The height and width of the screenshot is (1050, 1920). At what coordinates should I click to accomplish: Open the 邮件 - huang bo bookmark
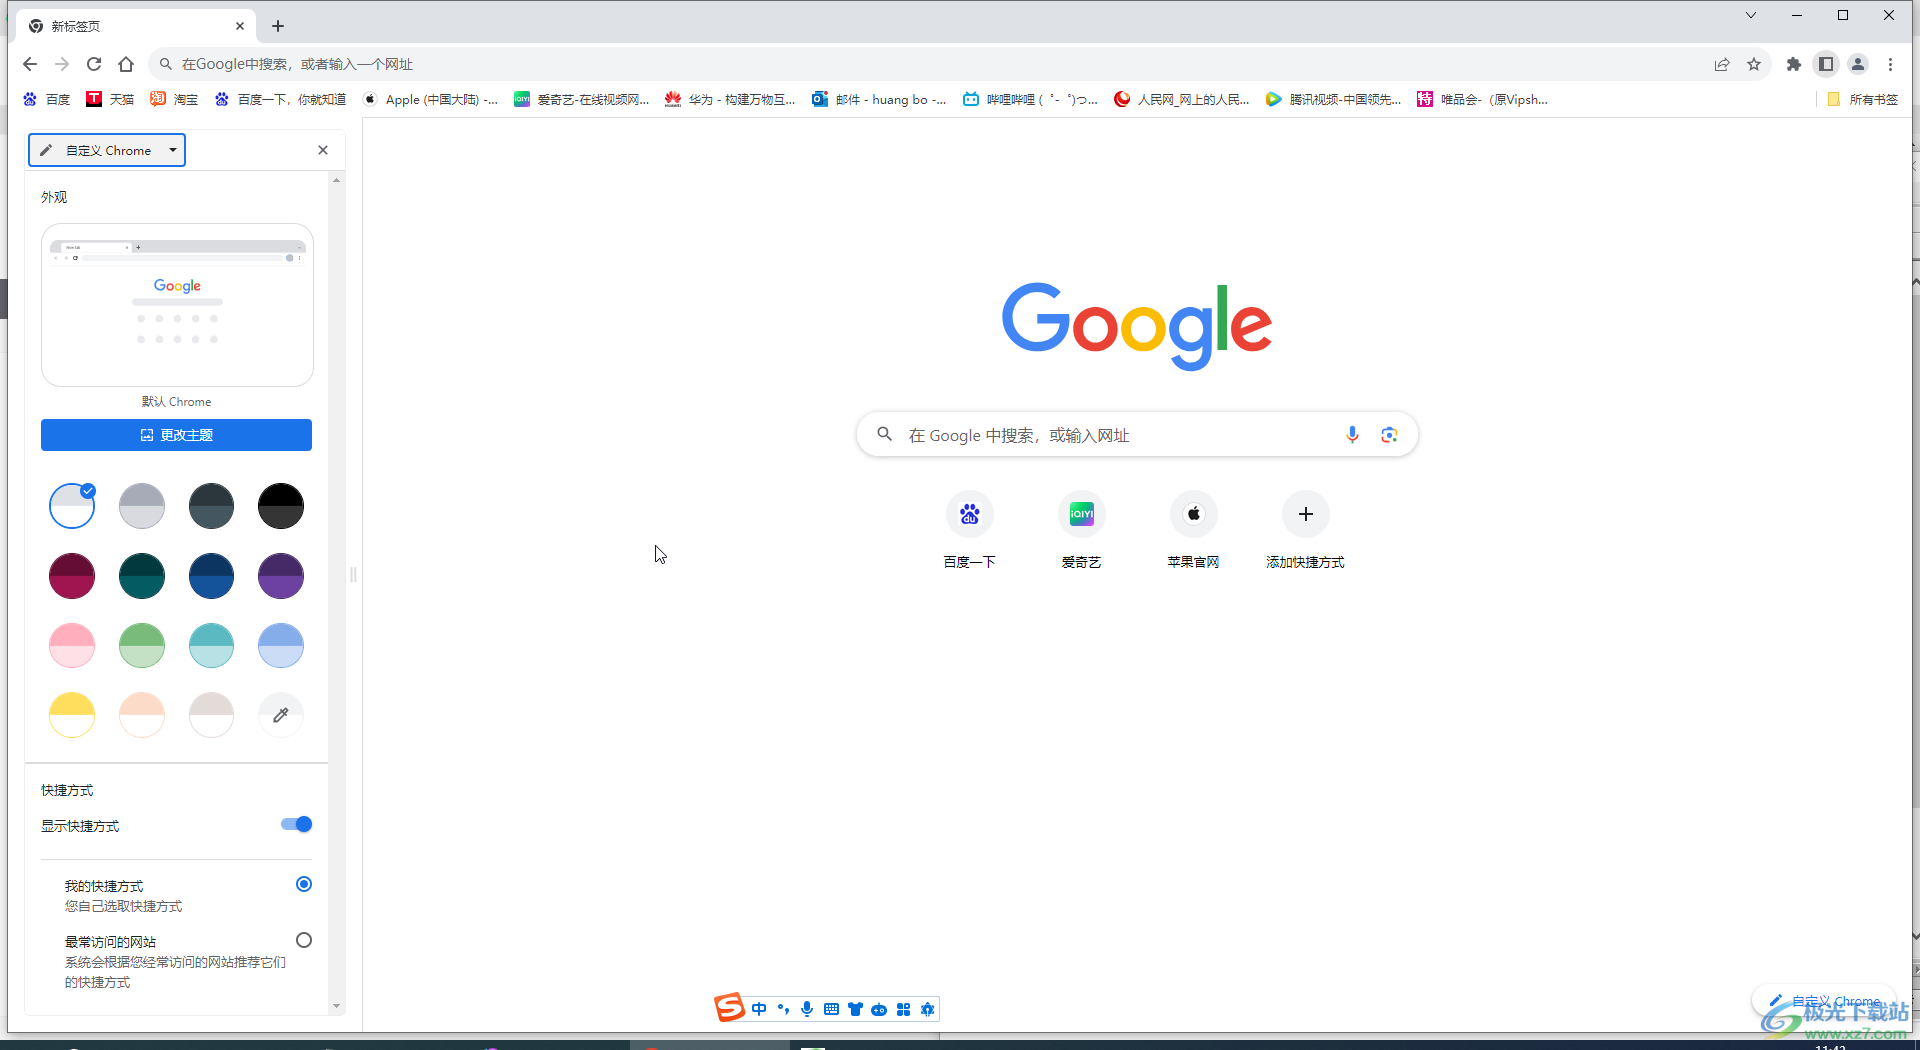tap(879, 99)
